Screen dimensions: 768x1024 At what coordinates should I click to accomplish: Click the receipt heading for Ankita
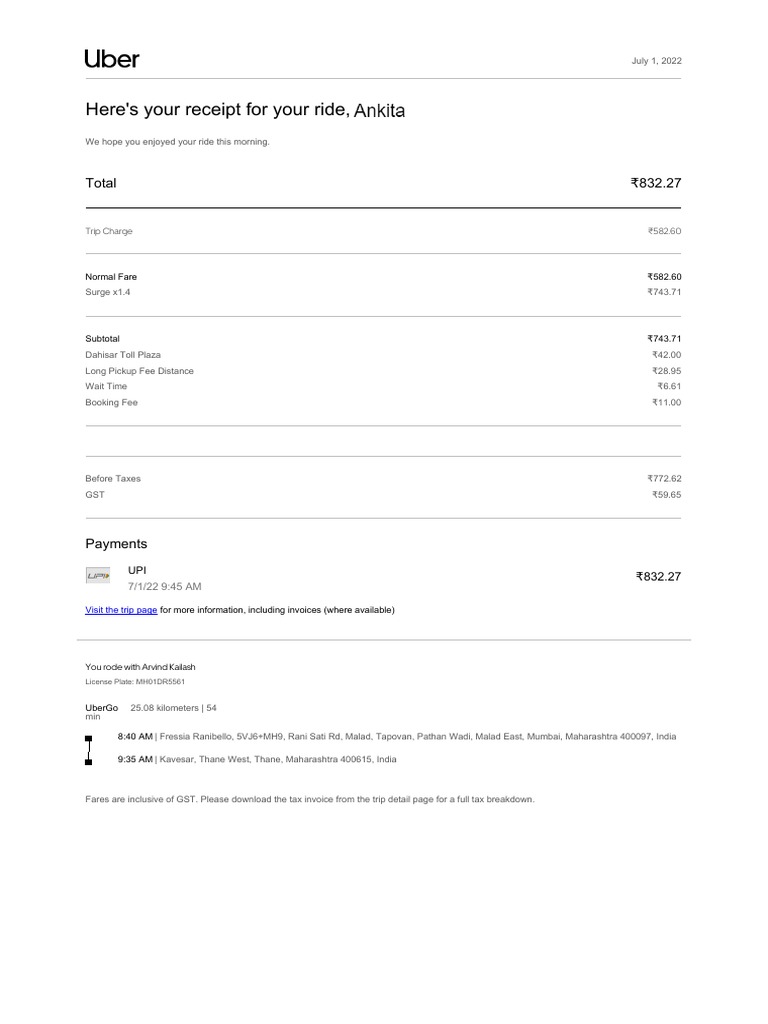point(245,109)
